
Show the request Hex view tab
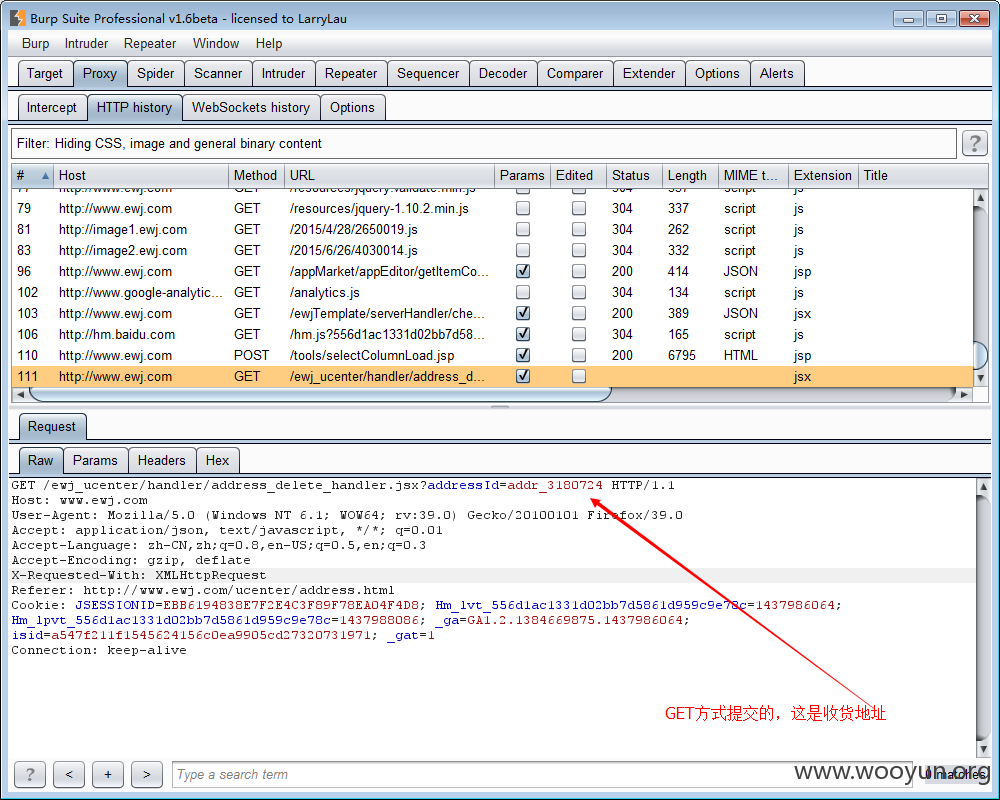[217, 461]
